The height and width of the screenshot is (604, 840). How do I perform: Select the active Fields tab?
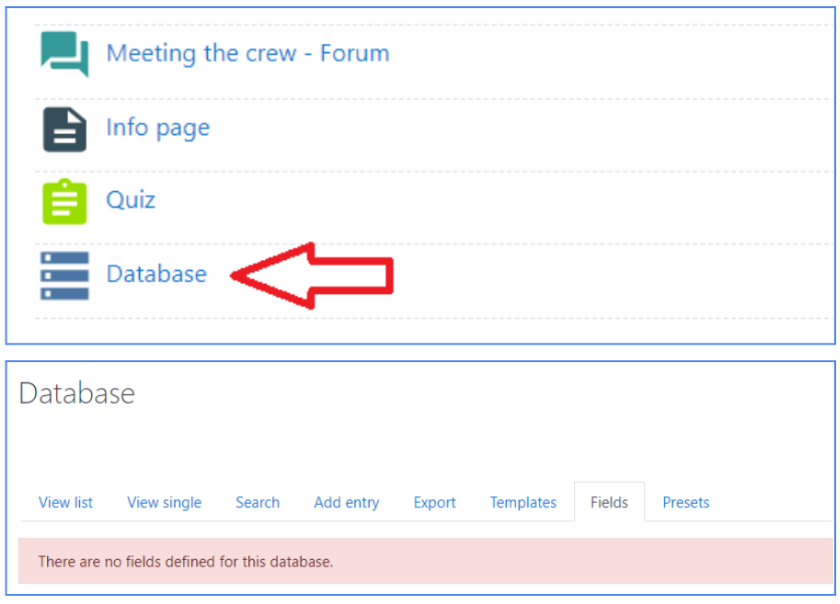(609, 503)
